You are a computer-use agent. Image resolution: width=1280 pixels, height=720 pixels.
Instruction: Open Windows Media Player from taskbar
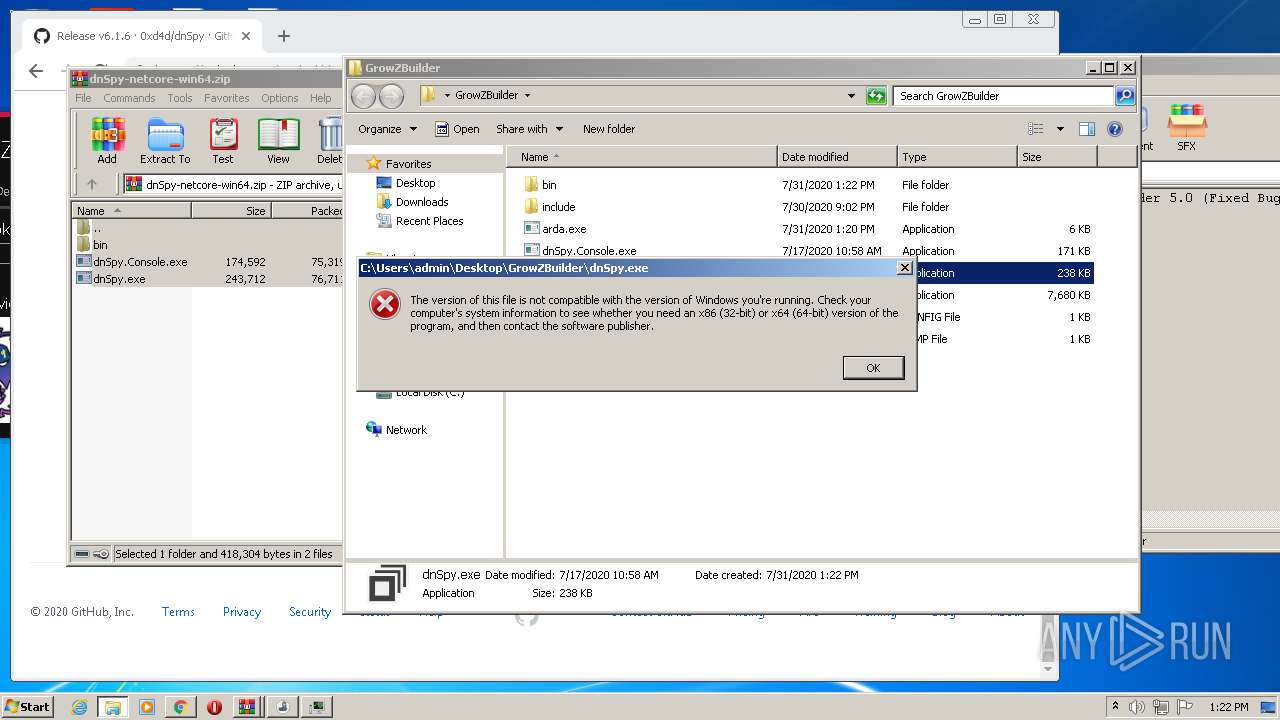point(147,707)
